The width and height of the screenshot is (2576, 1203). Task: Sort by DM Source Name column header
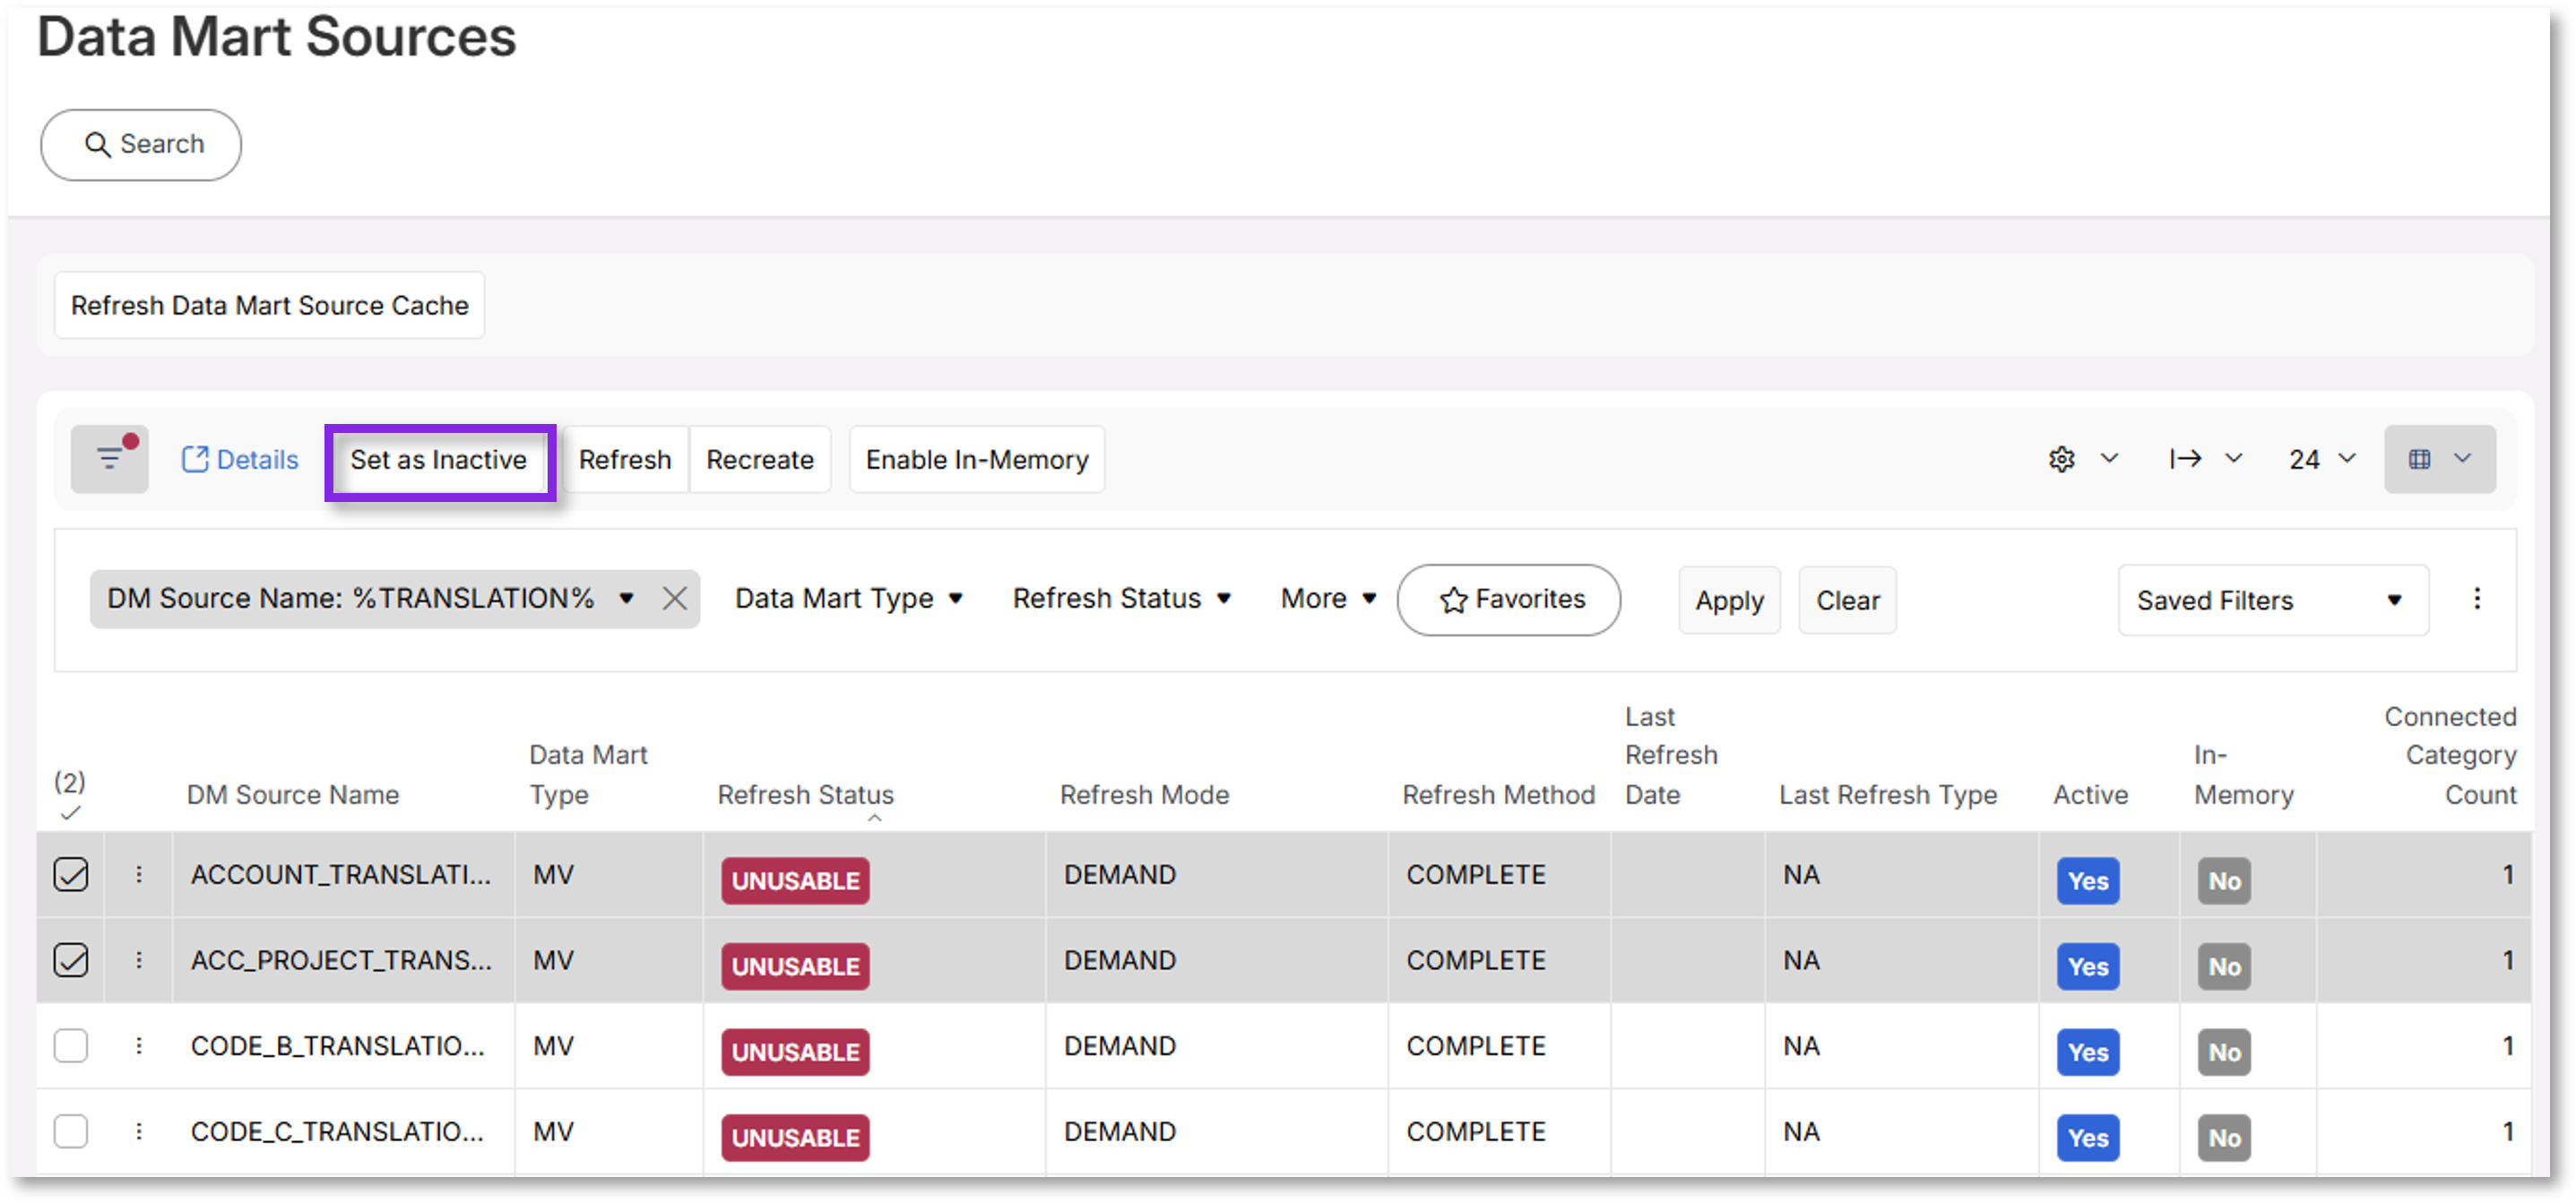293,795
